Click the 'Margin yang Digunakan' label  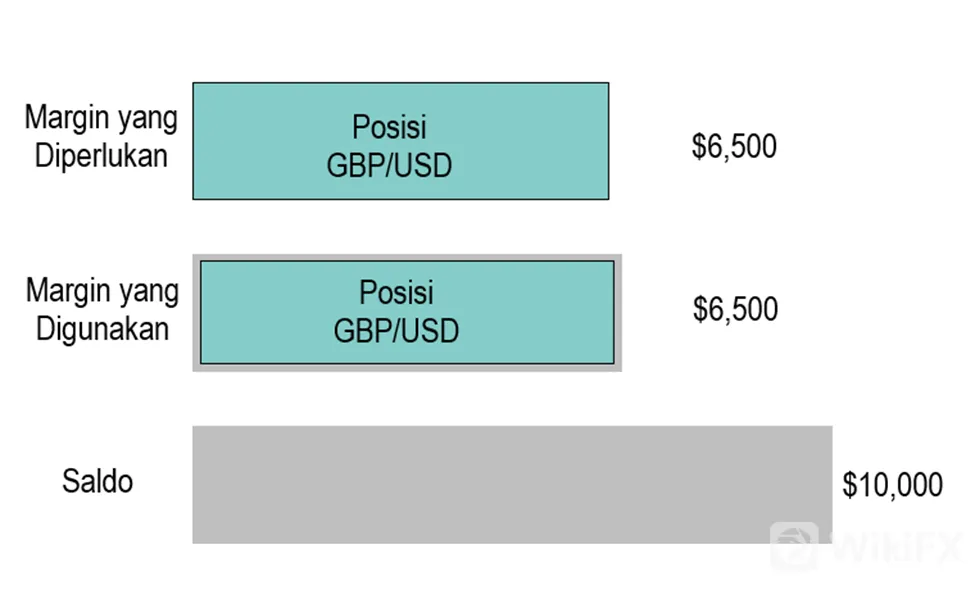coord(103,310)
